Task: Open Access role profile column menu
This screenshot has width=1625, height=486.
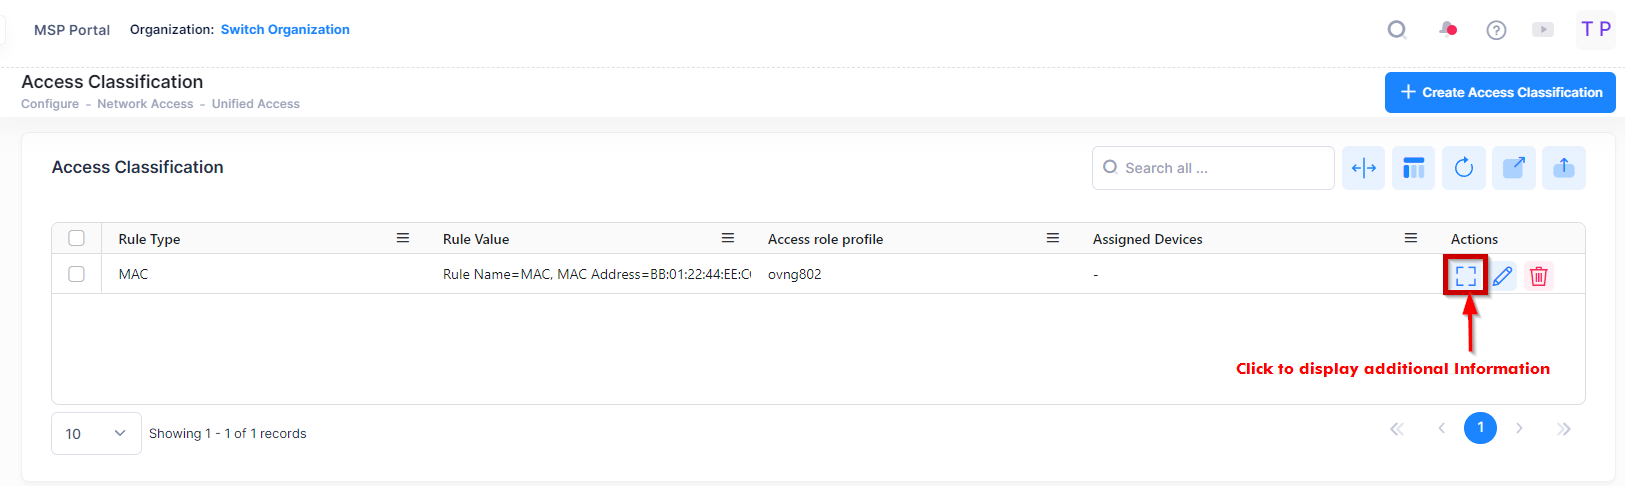Action: [1053, 238]
